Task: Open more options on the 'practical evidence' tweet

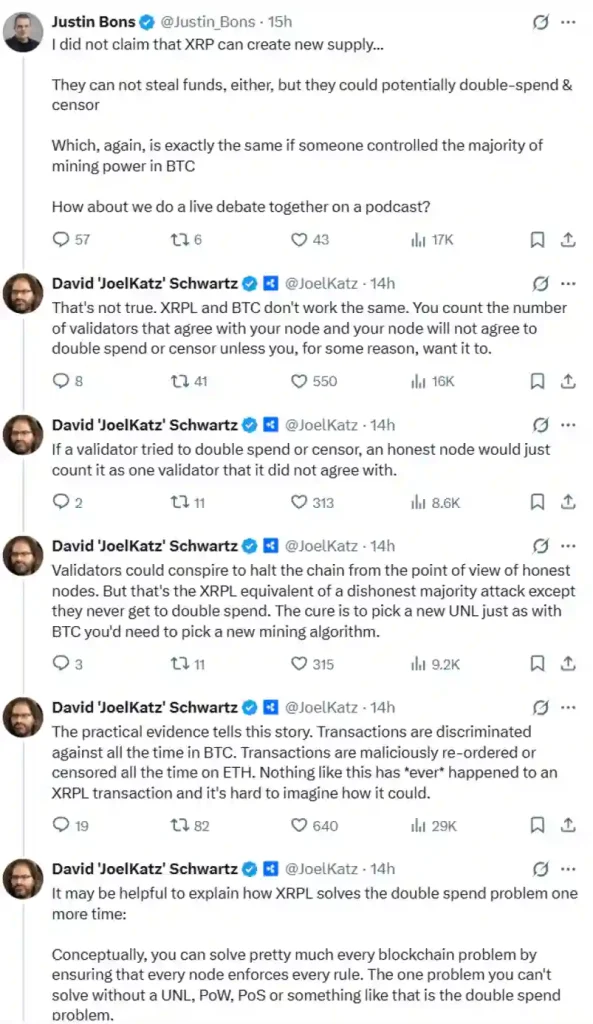Action: (x=568, y=706)
